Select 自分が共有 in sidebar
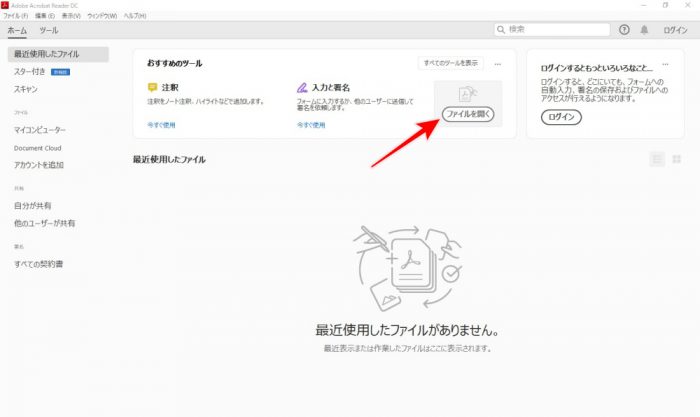The width and height of the screenshot is (700, 417). click(x=33, y=205)
